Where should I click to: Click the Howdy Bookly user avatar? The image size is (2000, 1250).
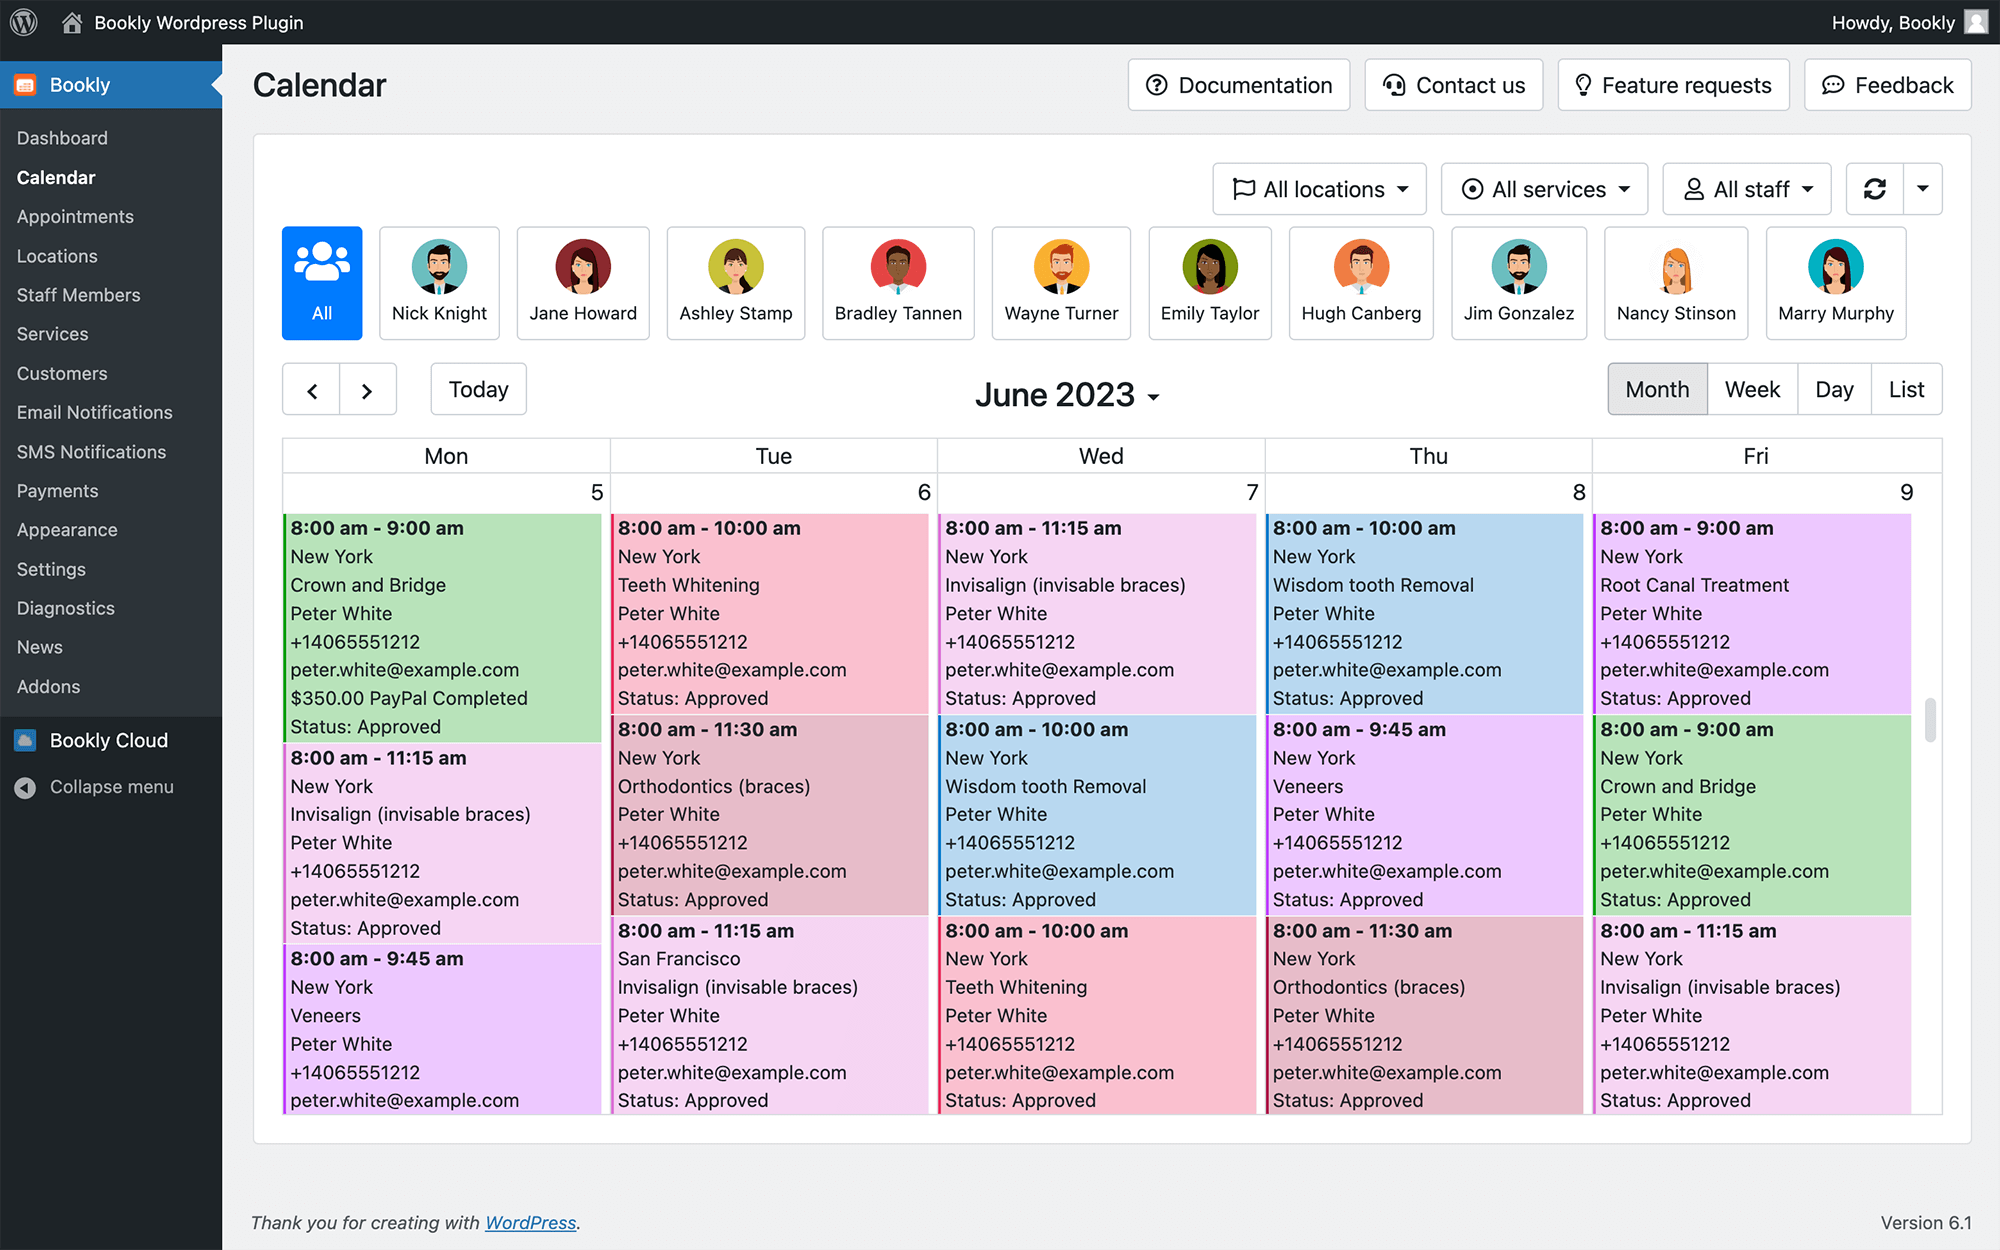tap(1976, 22)
